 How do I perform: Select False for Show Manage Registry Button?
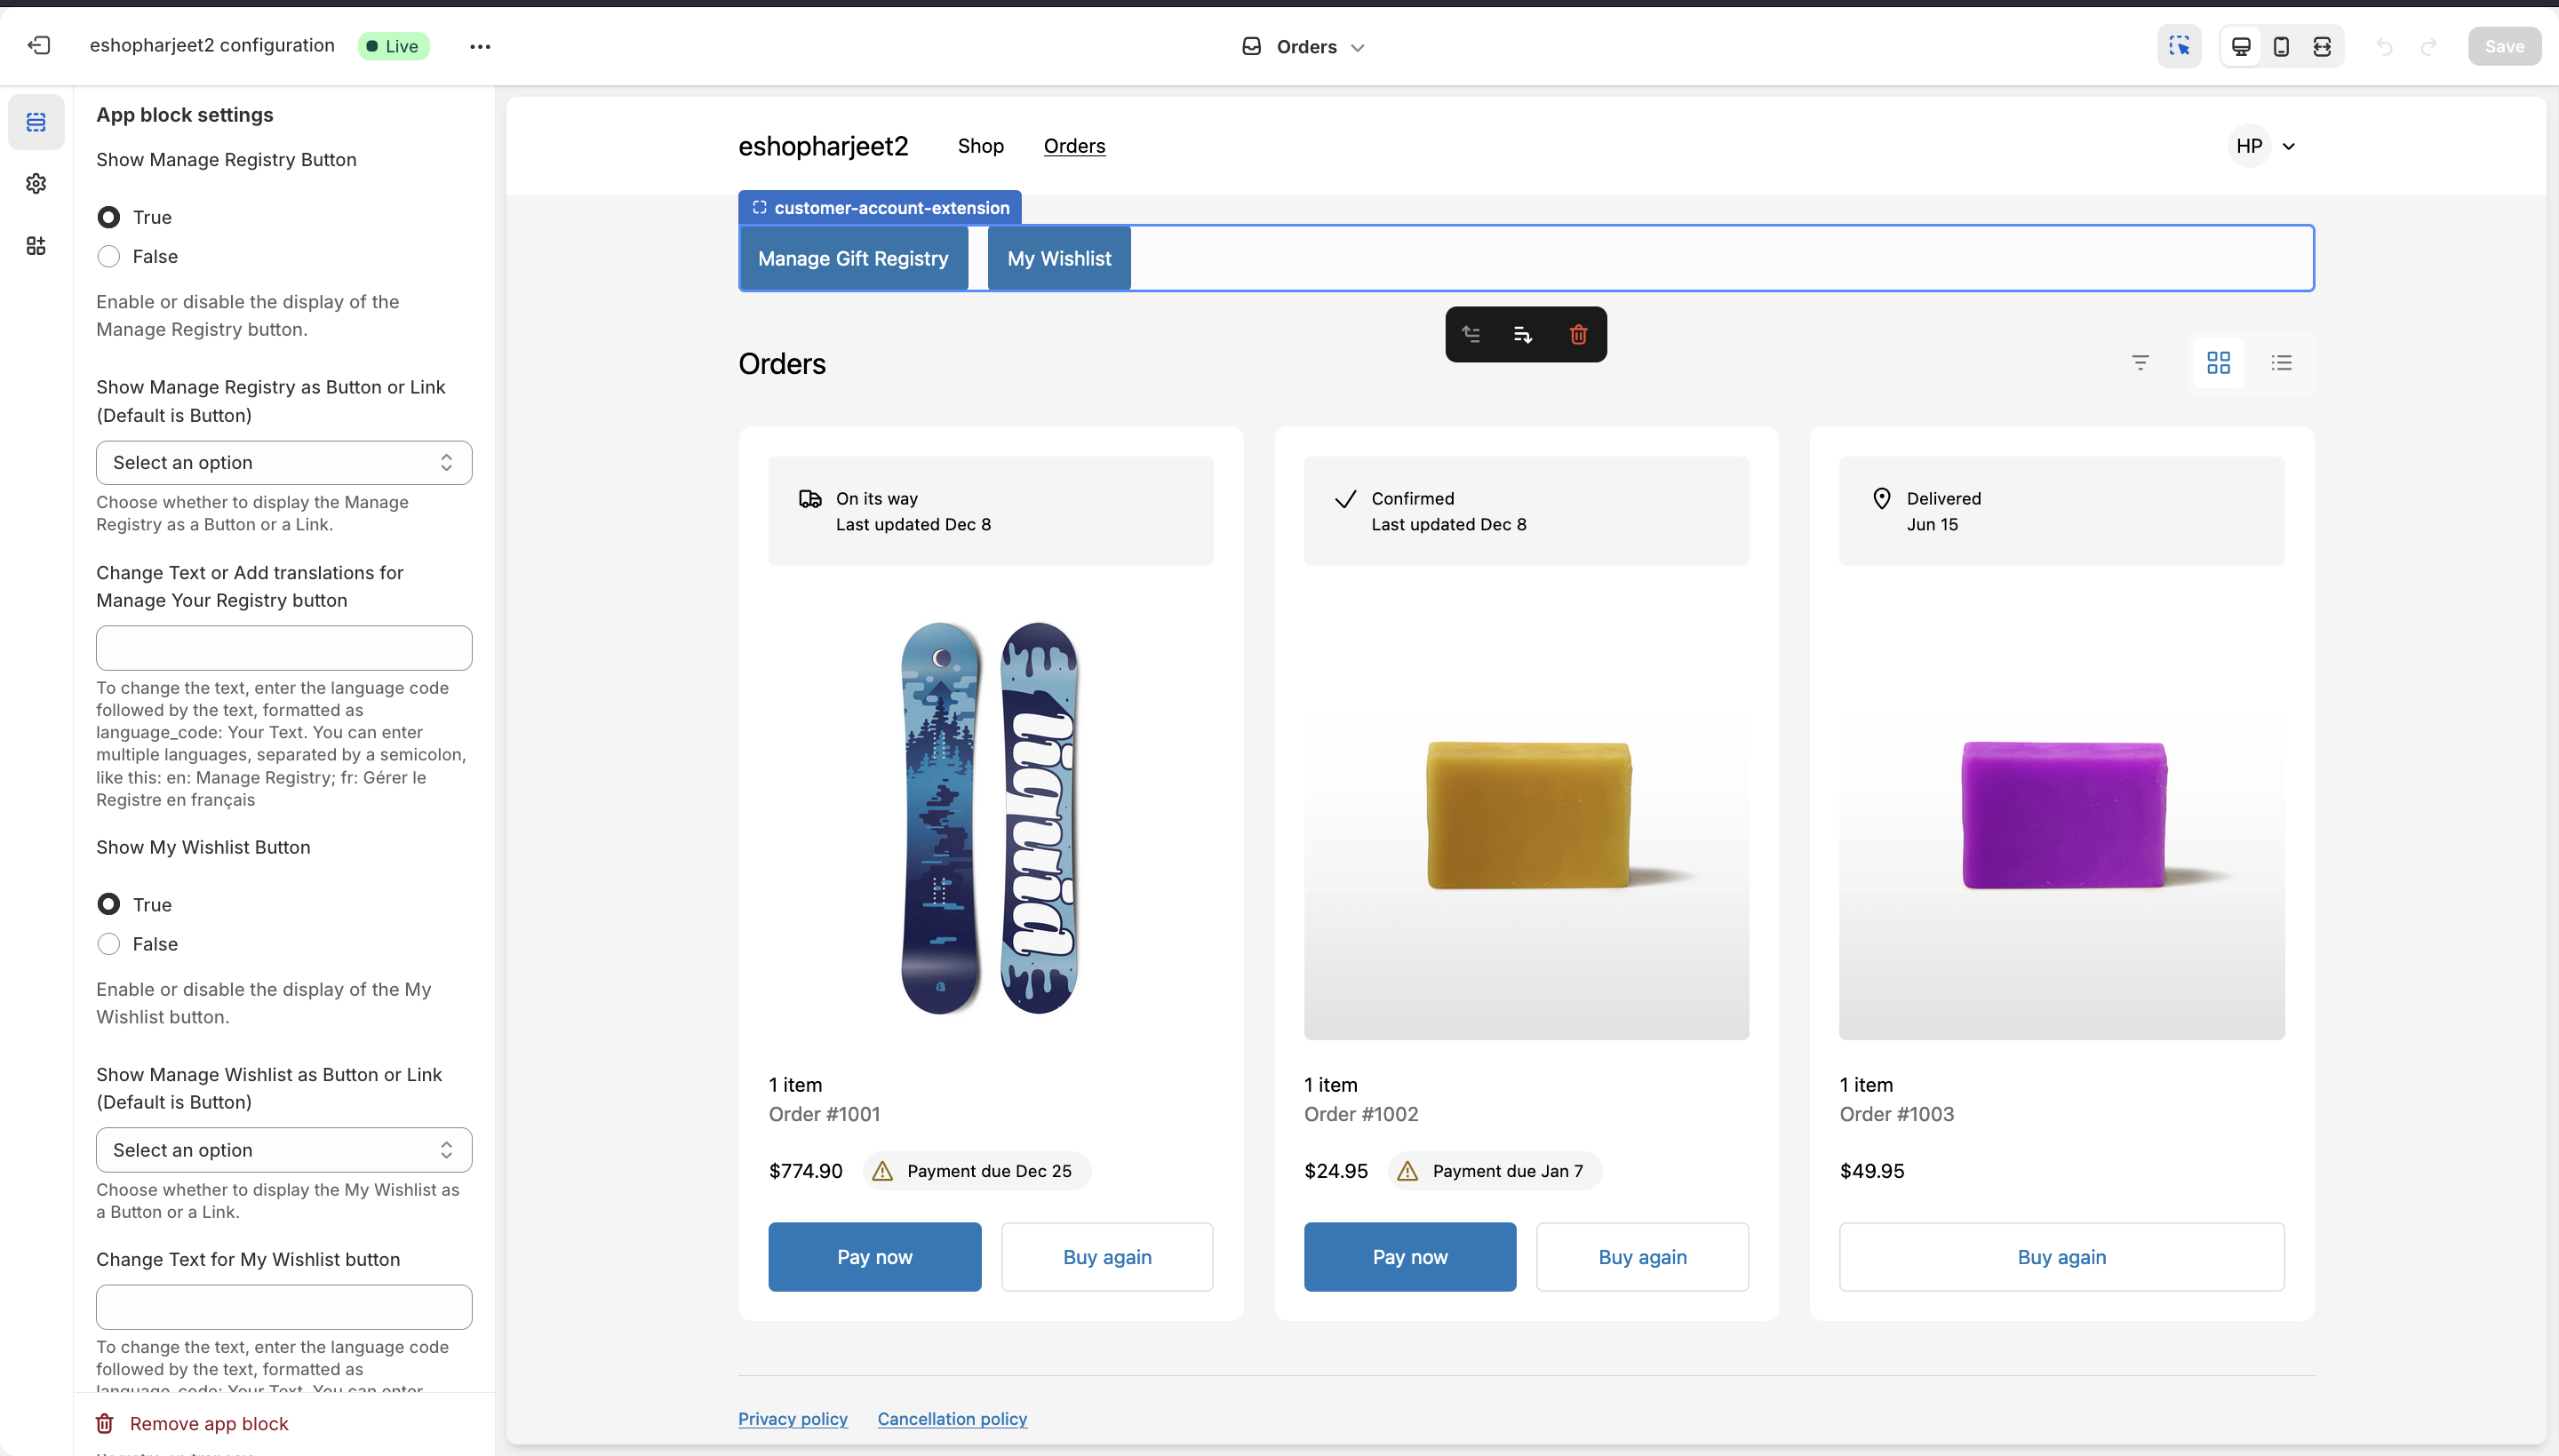pos(108,257)
